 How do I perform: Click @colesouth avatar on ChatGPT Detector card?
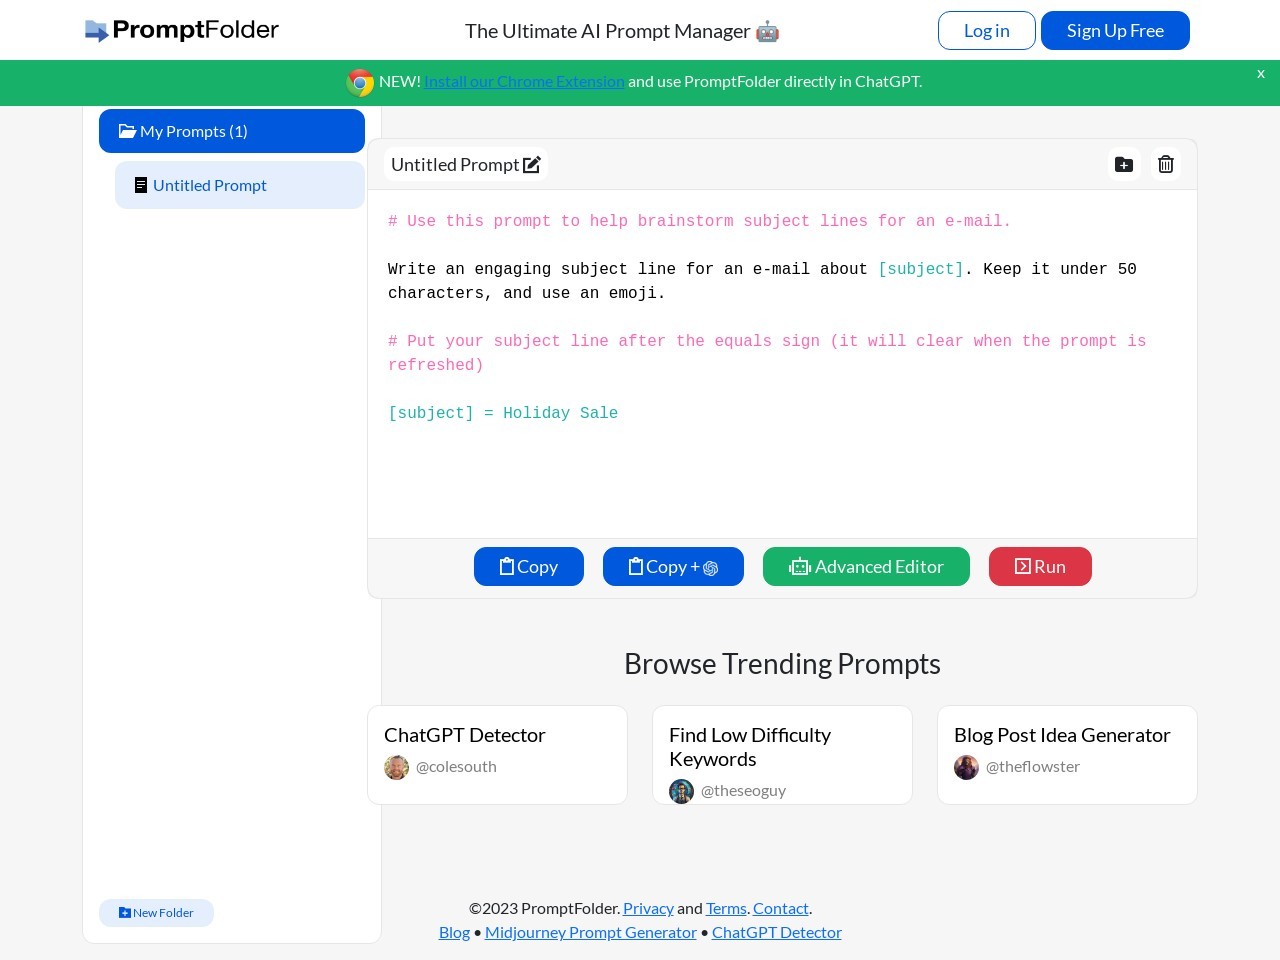click(397, 767)
